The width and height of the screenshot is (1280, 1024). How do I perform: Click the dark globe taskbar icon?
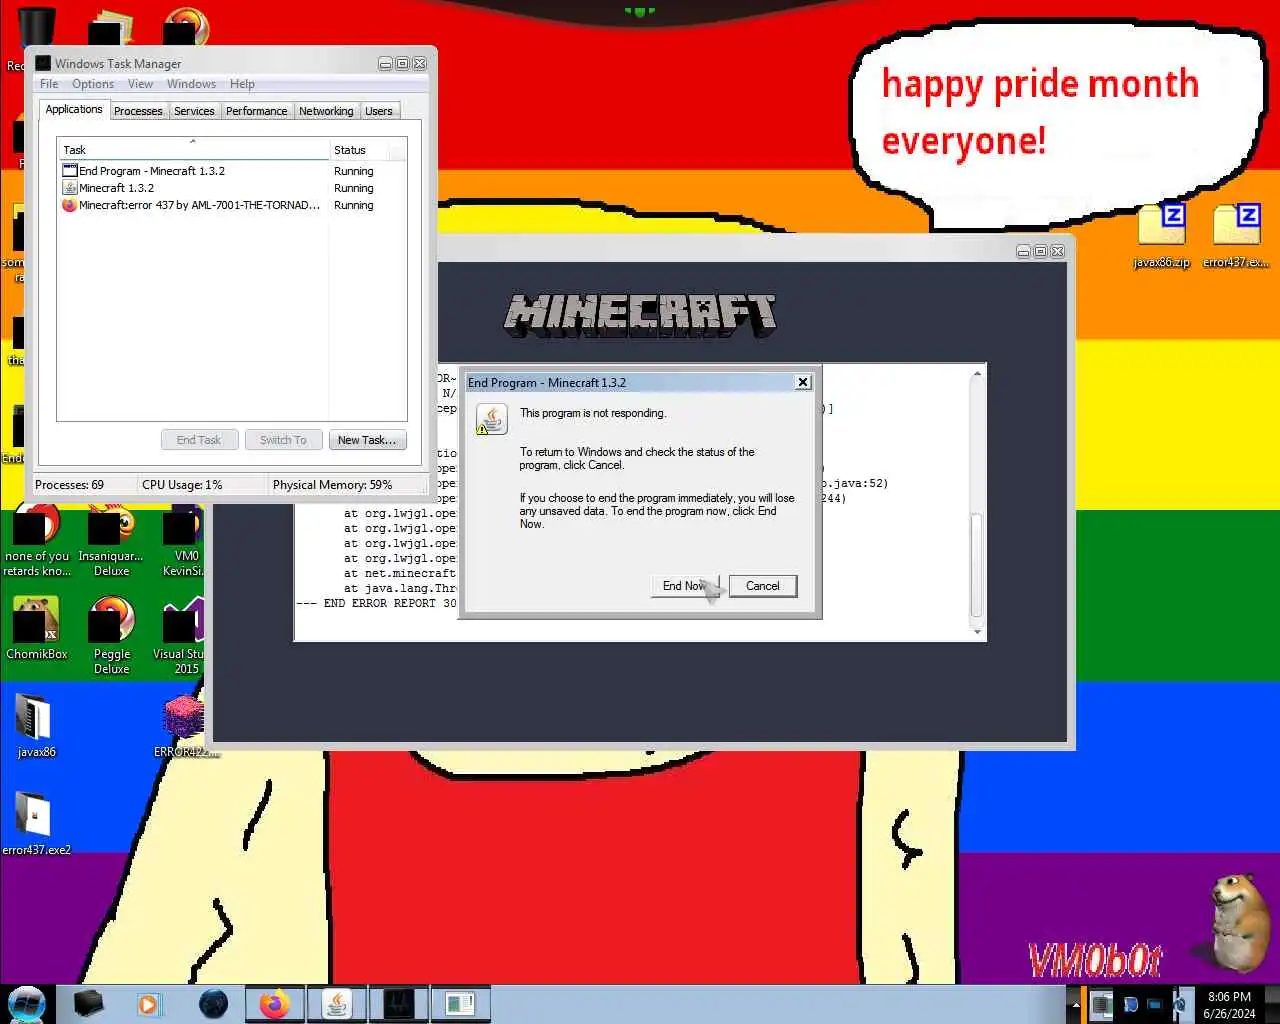pos(213,1004)
